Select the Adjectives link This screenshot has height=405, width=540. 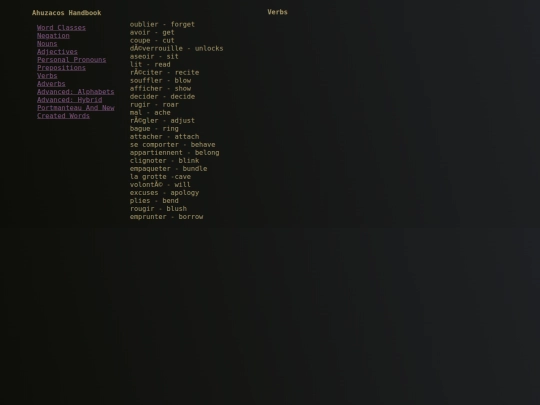point(57,52)
